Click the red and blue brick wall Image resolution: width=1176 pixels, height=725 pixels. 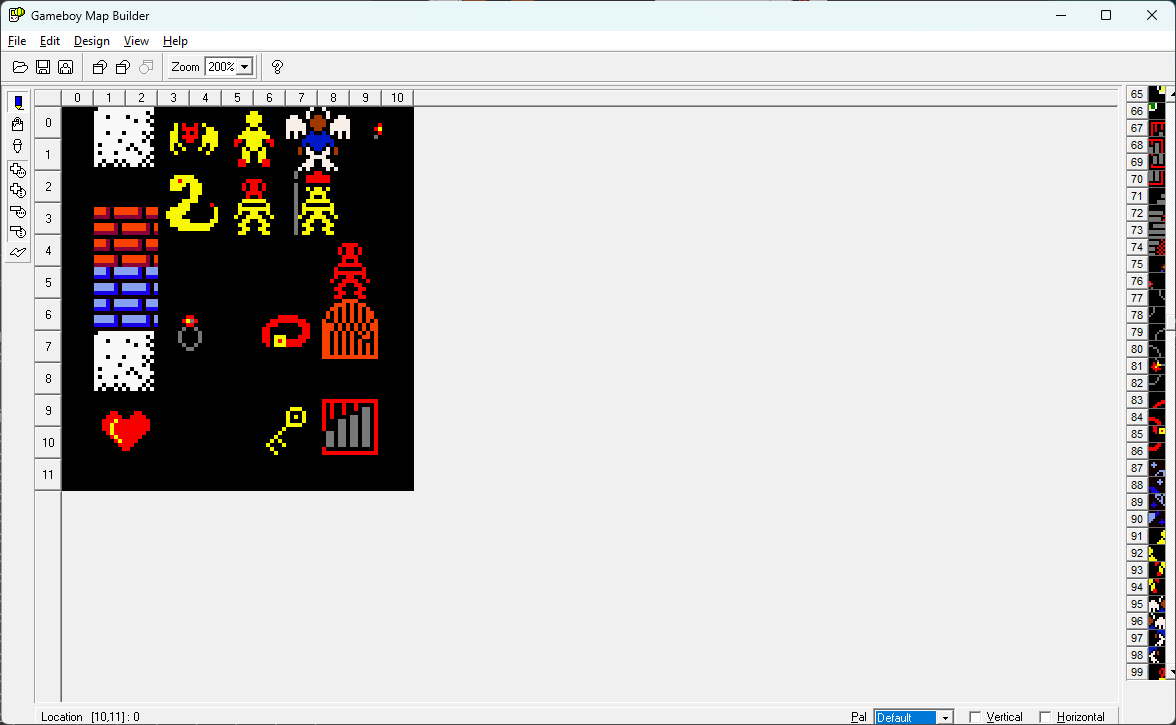tap(126, 267)
